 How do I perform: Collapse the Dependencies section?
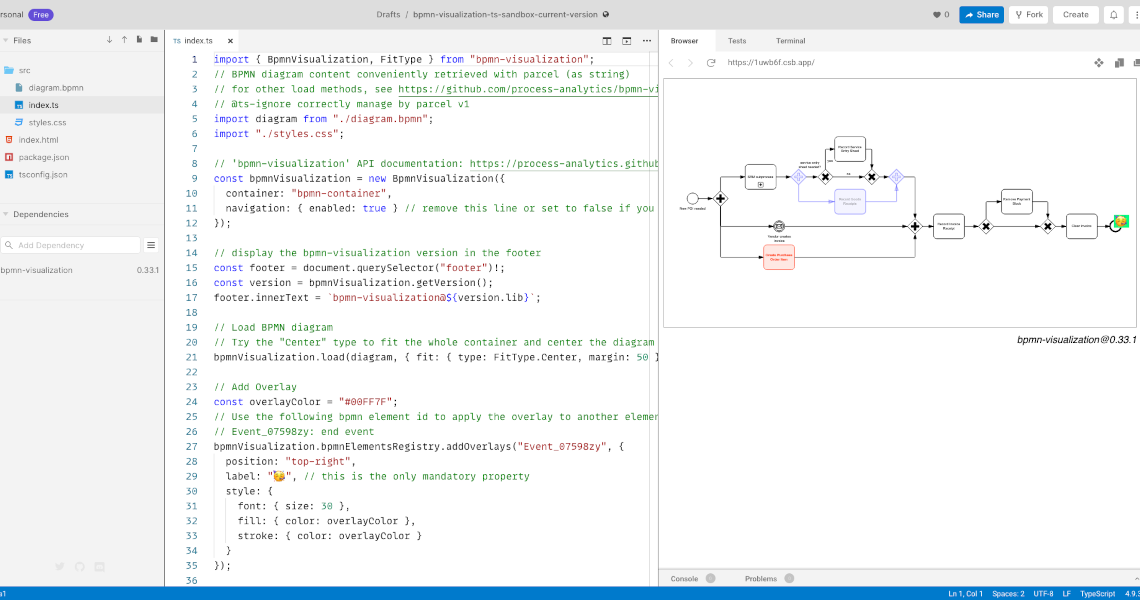pos(6,214)
